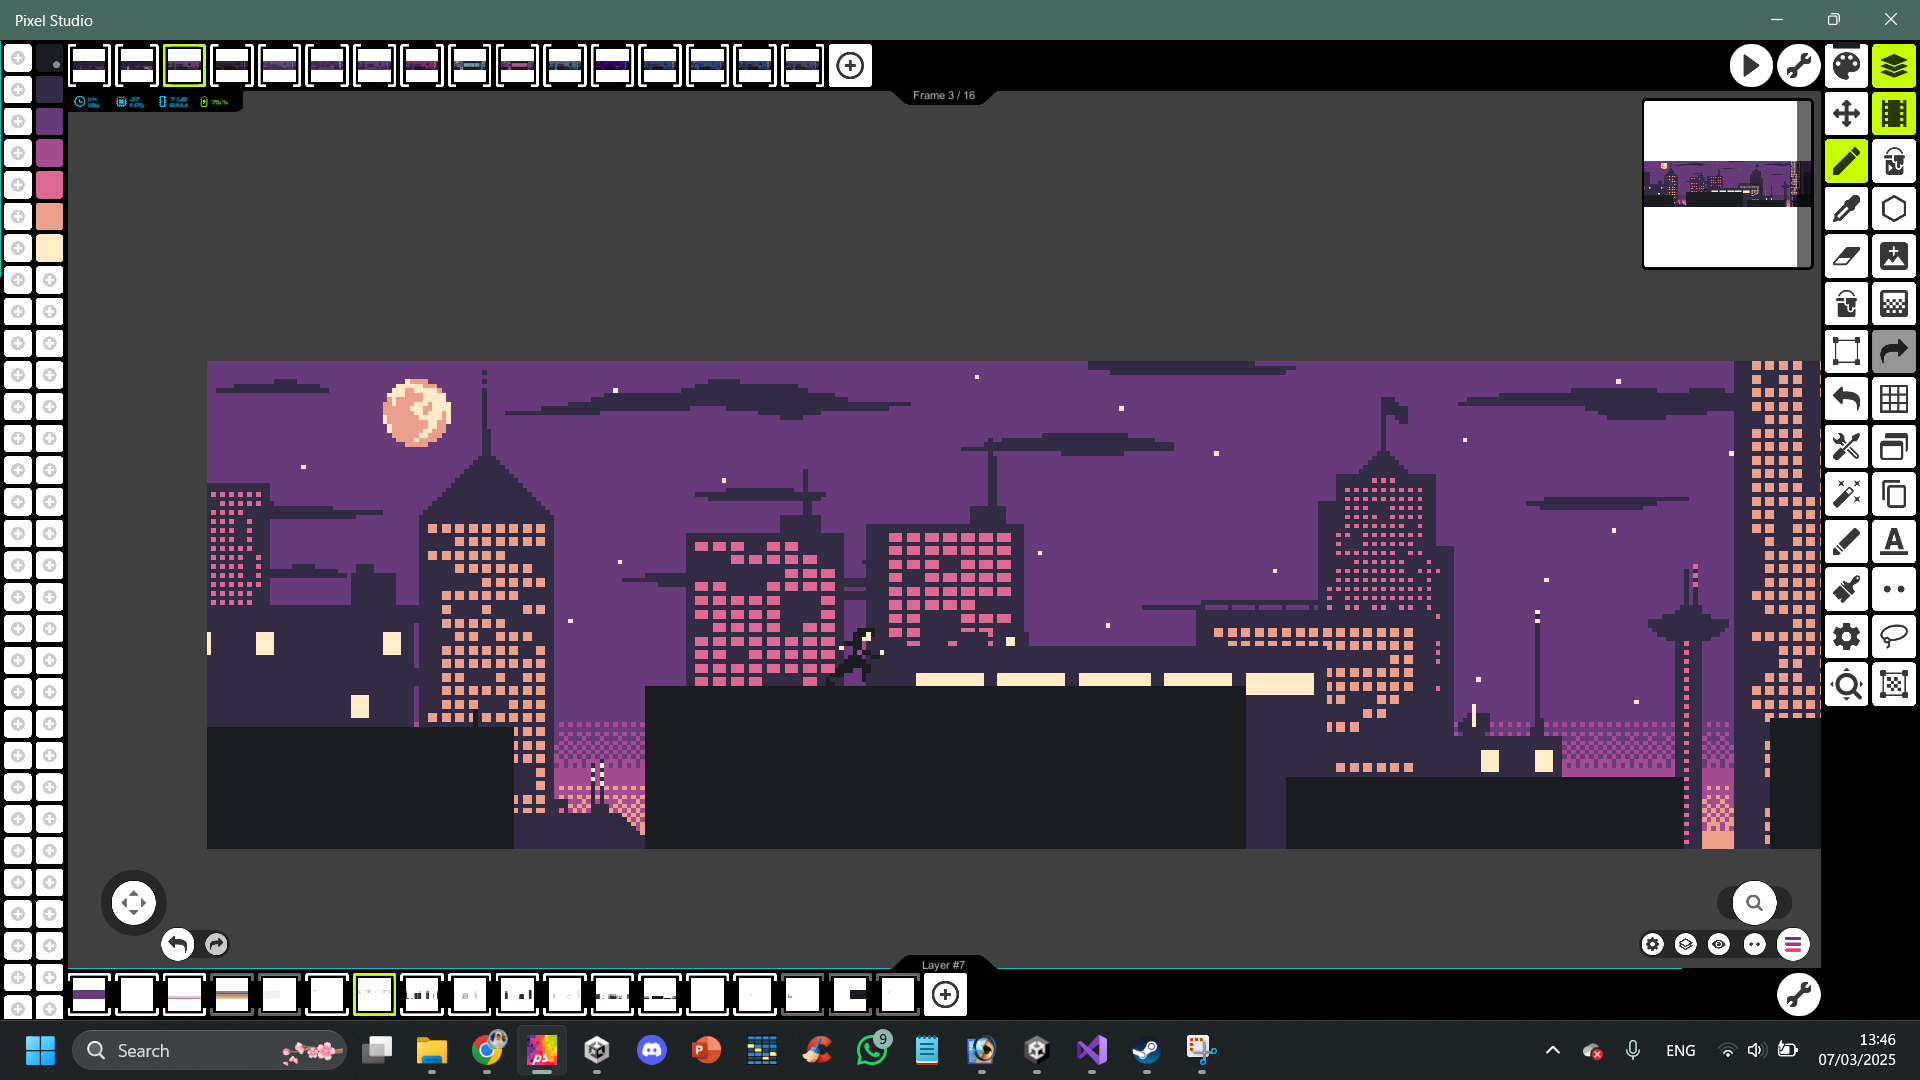Select the Eraser tool

[x=1846, y=257]
